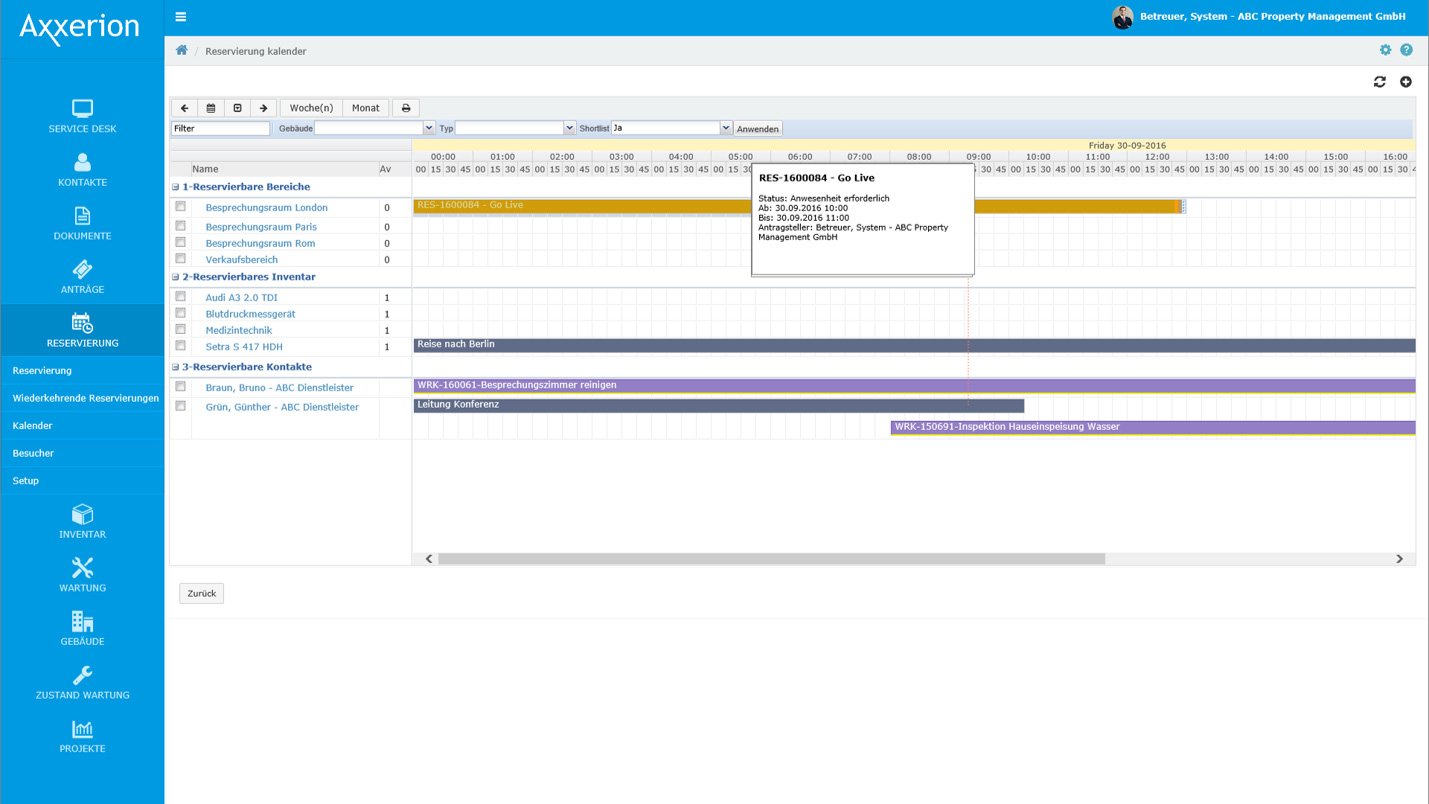Open the Besucher submenu item
1429x804 pixels.
coord(82,453)
